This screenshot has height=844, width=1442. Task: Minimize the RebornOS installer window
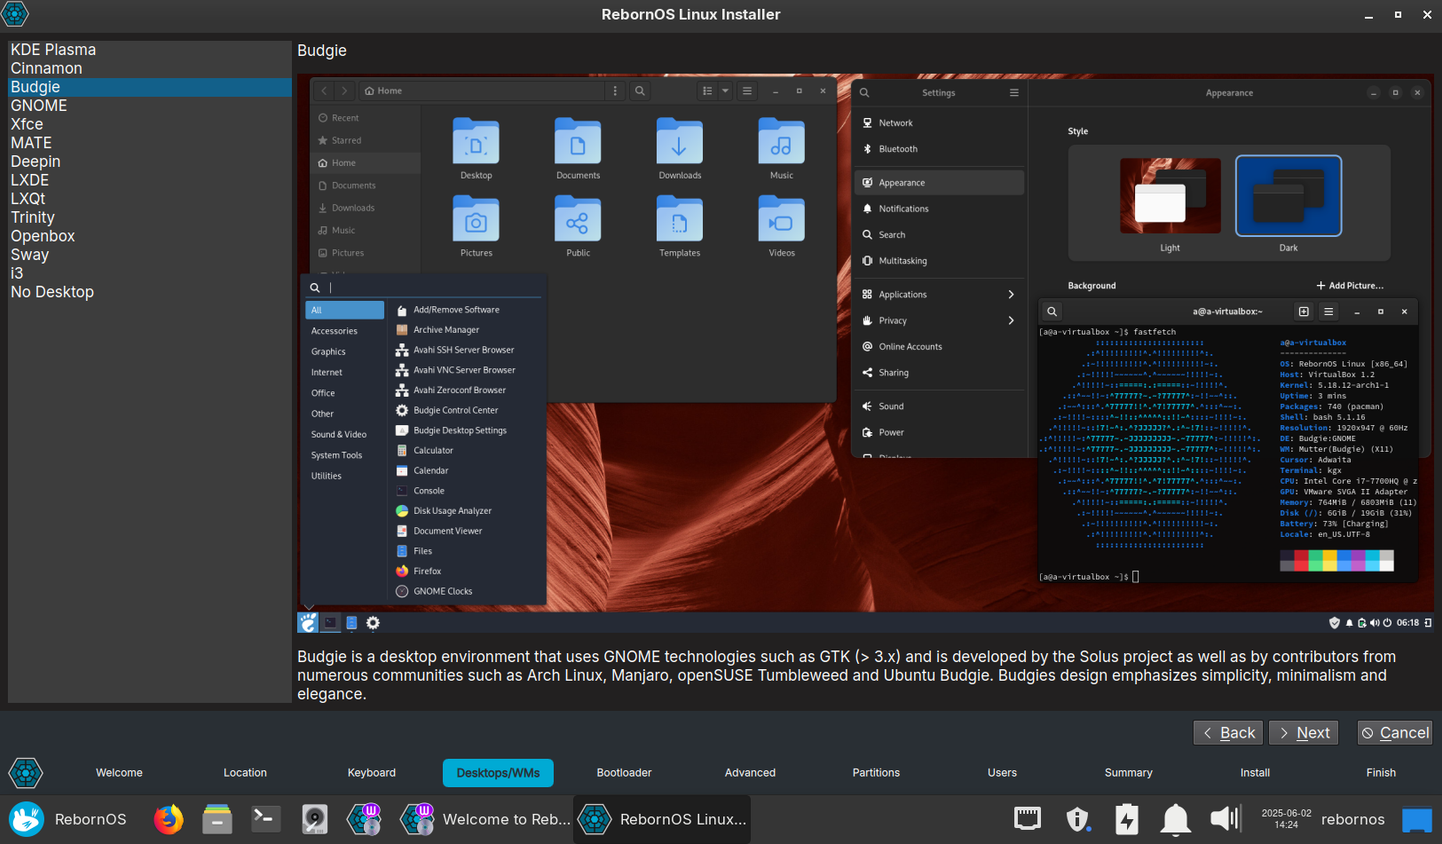[x=1369, y=15]
